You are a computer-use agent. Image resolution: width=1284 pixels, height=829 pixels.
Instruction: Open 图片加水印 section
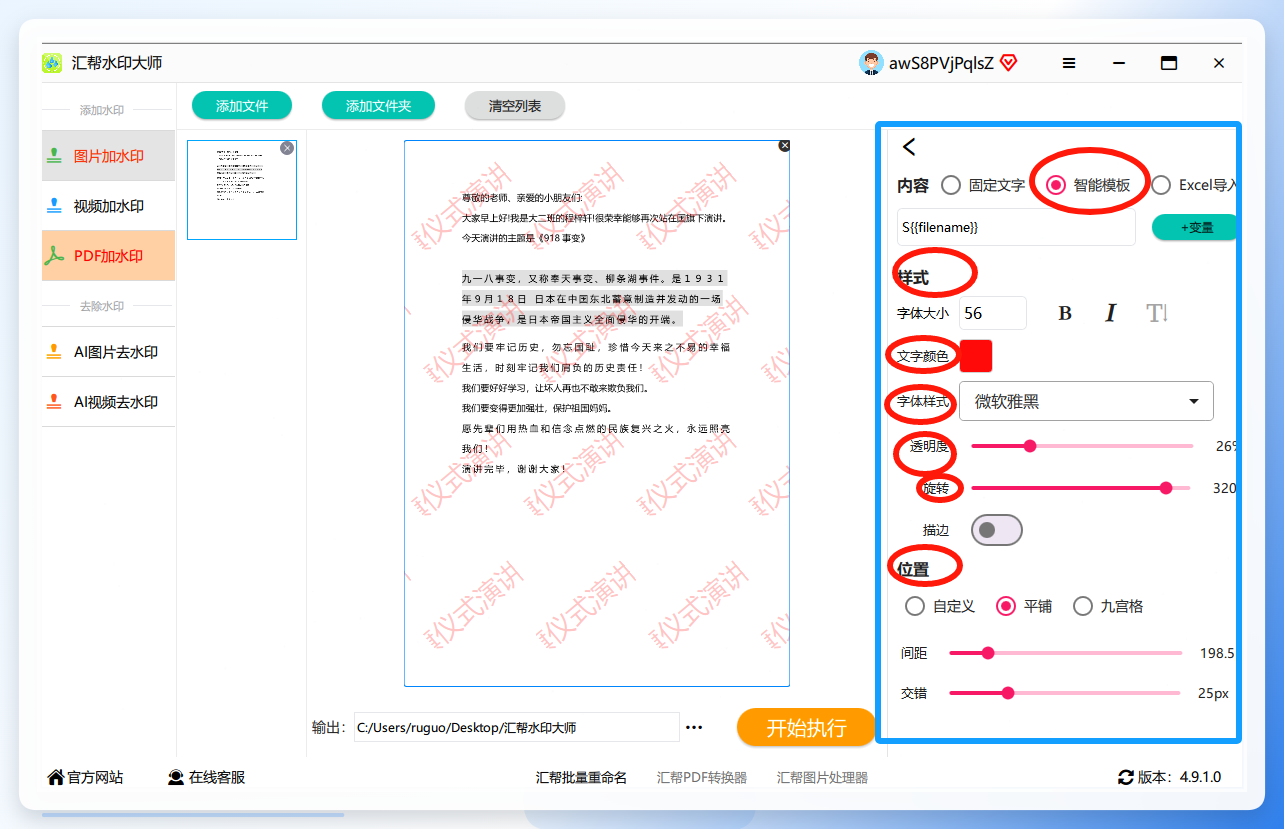108,156
